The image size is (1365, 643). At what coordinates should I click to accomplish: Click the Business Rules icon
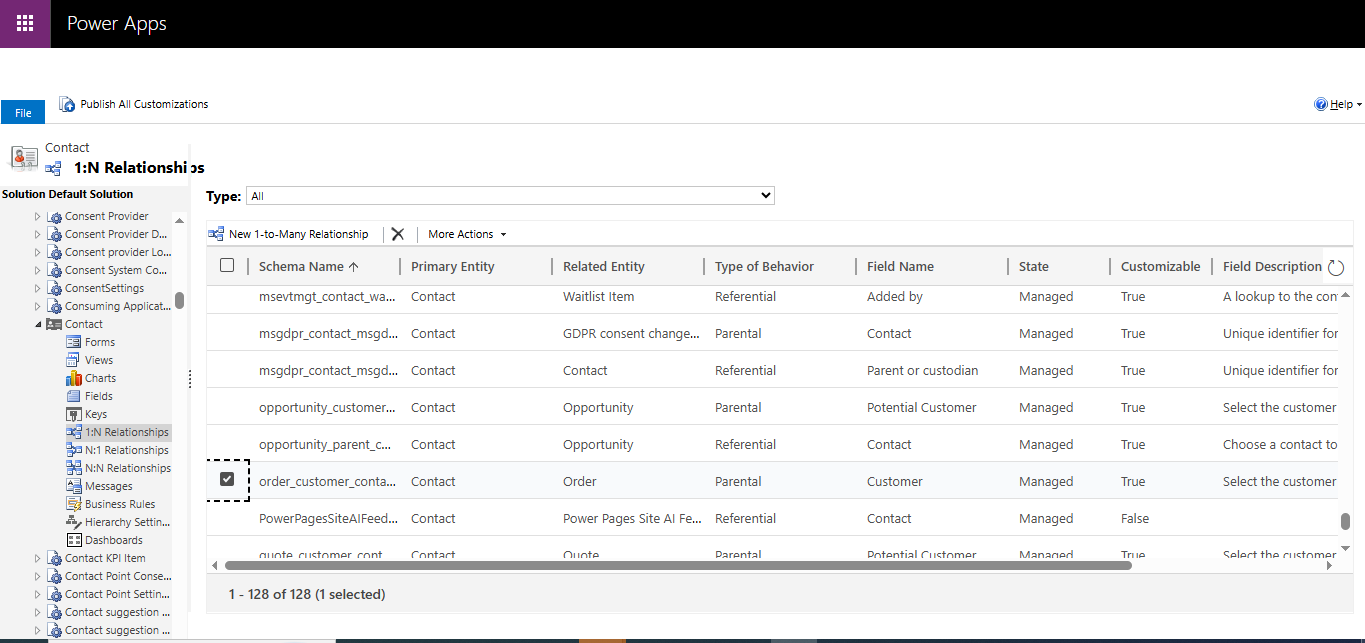pyautogui.click(x=74, y=504)
